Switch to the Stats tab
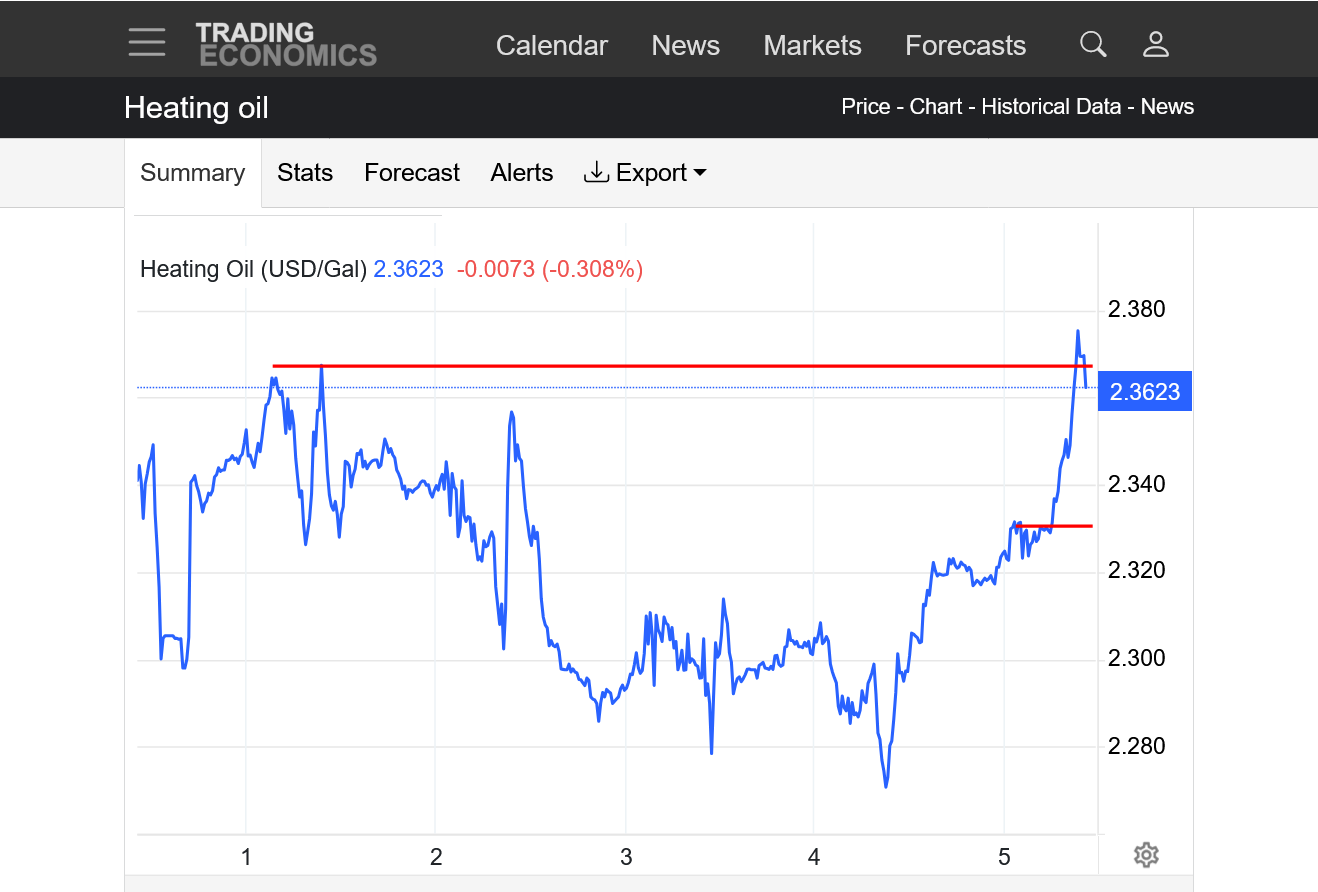 click(x=305, y=173)
